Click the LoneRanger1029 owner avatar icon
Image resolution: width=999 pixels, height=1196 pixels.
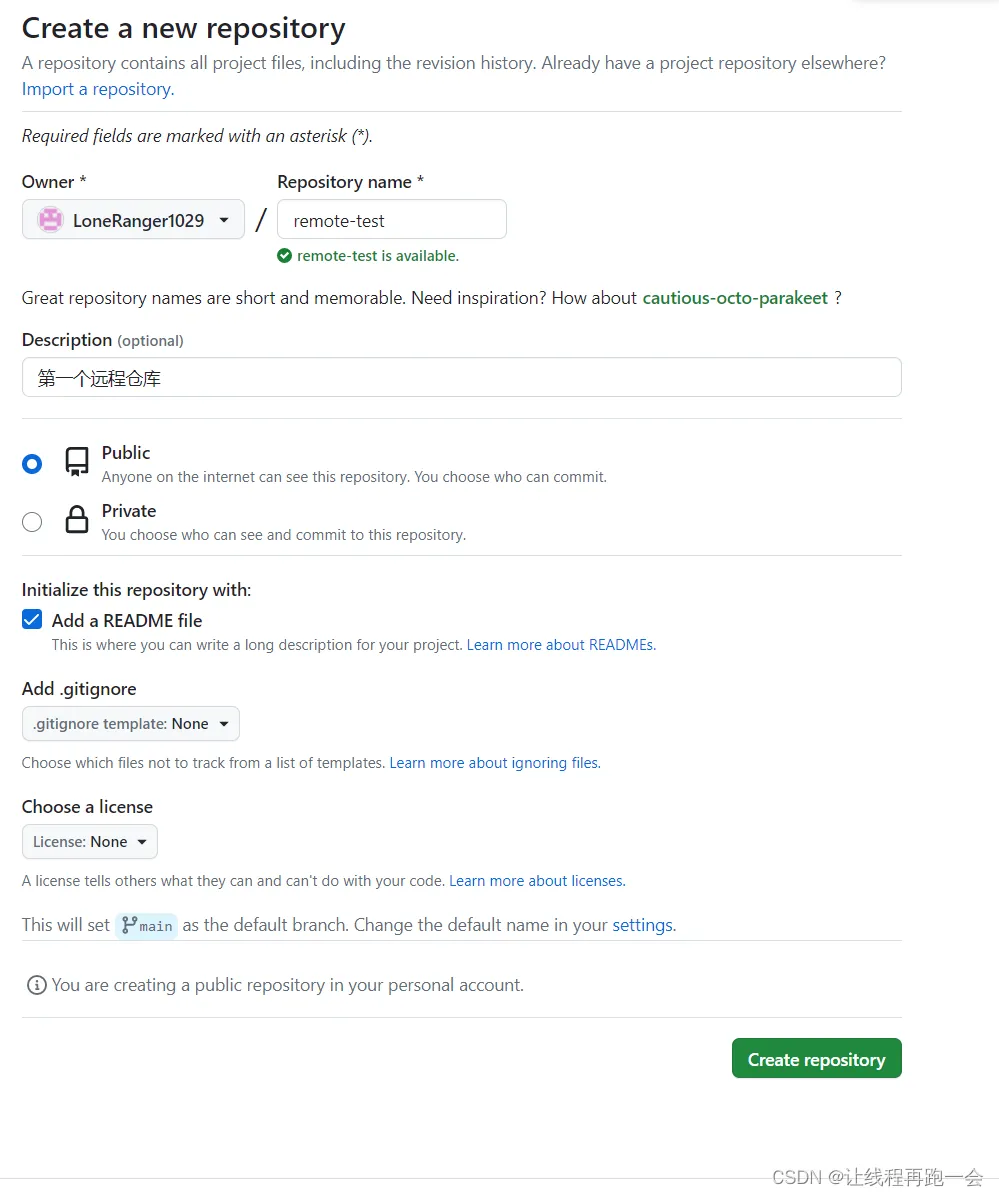[50, 220]
